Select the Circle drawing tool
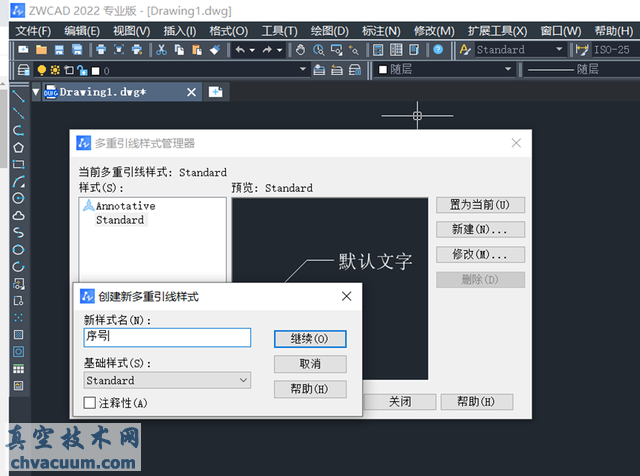This screenshot has width=640, height=476. (x=18, y=198)
